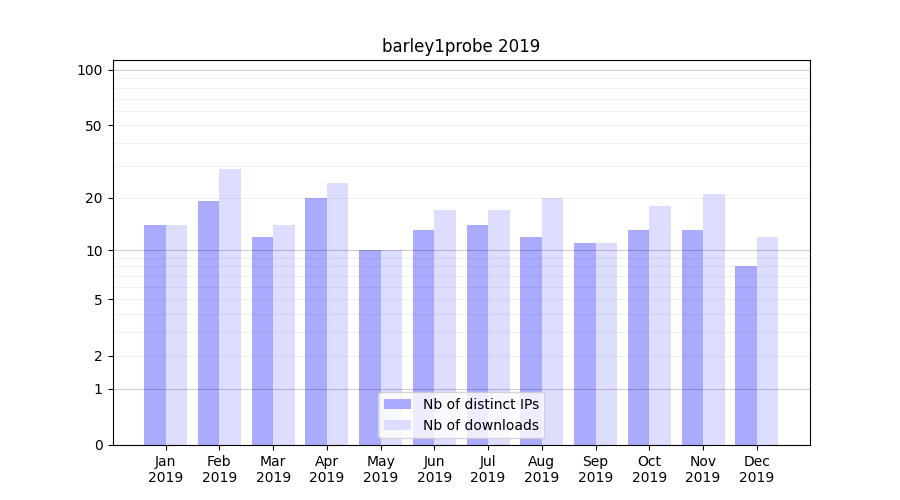The width and height of the screenshot is (900, 500).
Task: Click the Oct 2019 distinct IPs bar
Action: (x=638, y=337)
